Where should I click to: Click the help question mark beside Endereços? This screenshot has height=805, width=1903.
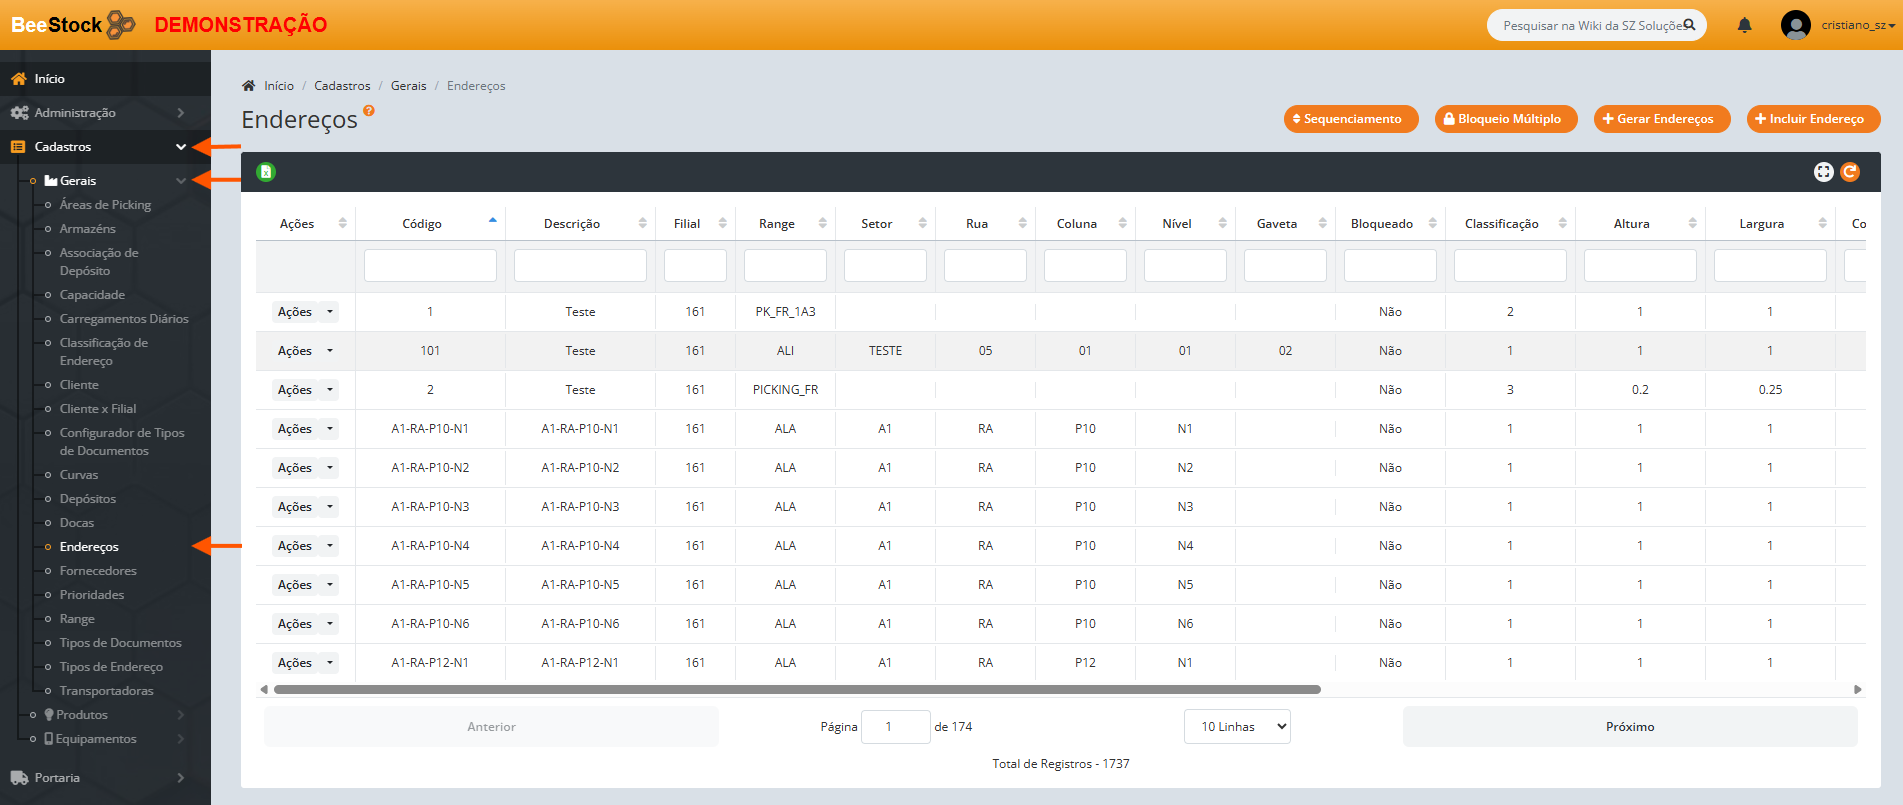click(369, 111)
